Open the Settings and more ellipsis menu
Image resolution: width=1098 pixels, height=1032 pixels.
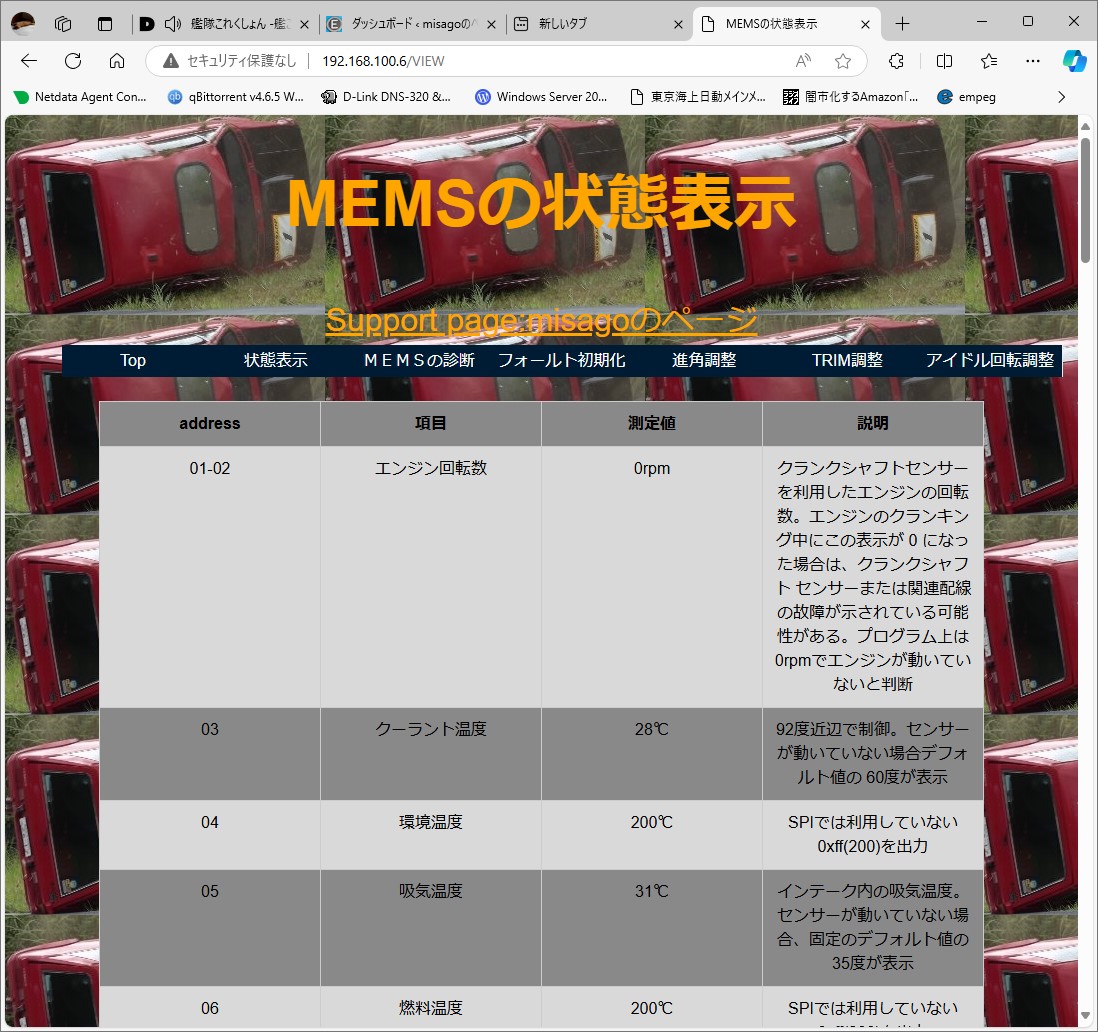click(1033, 61)
